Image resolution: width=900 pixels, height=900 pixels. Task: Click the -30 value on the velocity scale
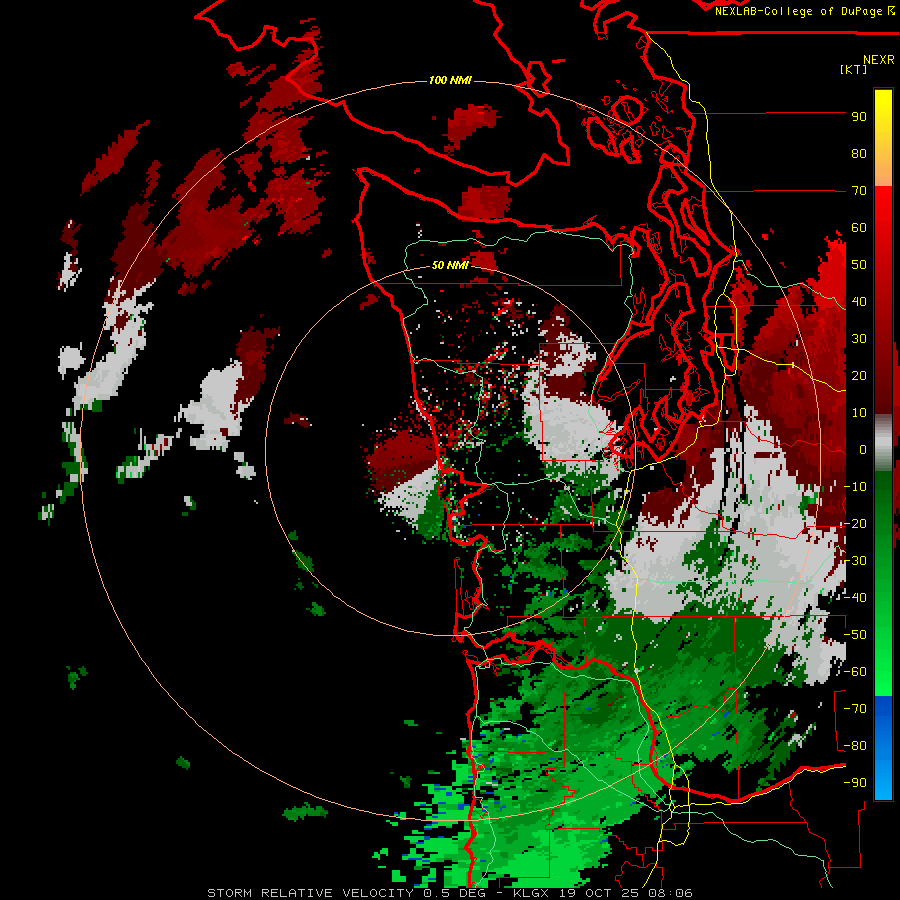[x=855, y=561]
